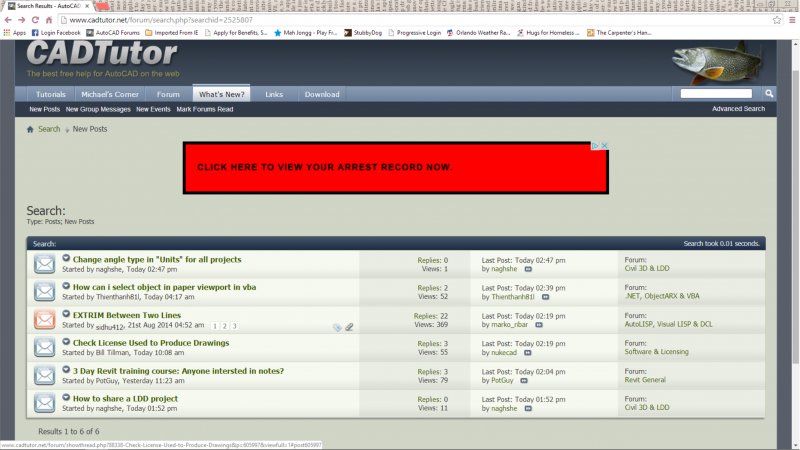Open the Software & Licensing forum link
The image size is (800, 450).
(x=656, y=352)
